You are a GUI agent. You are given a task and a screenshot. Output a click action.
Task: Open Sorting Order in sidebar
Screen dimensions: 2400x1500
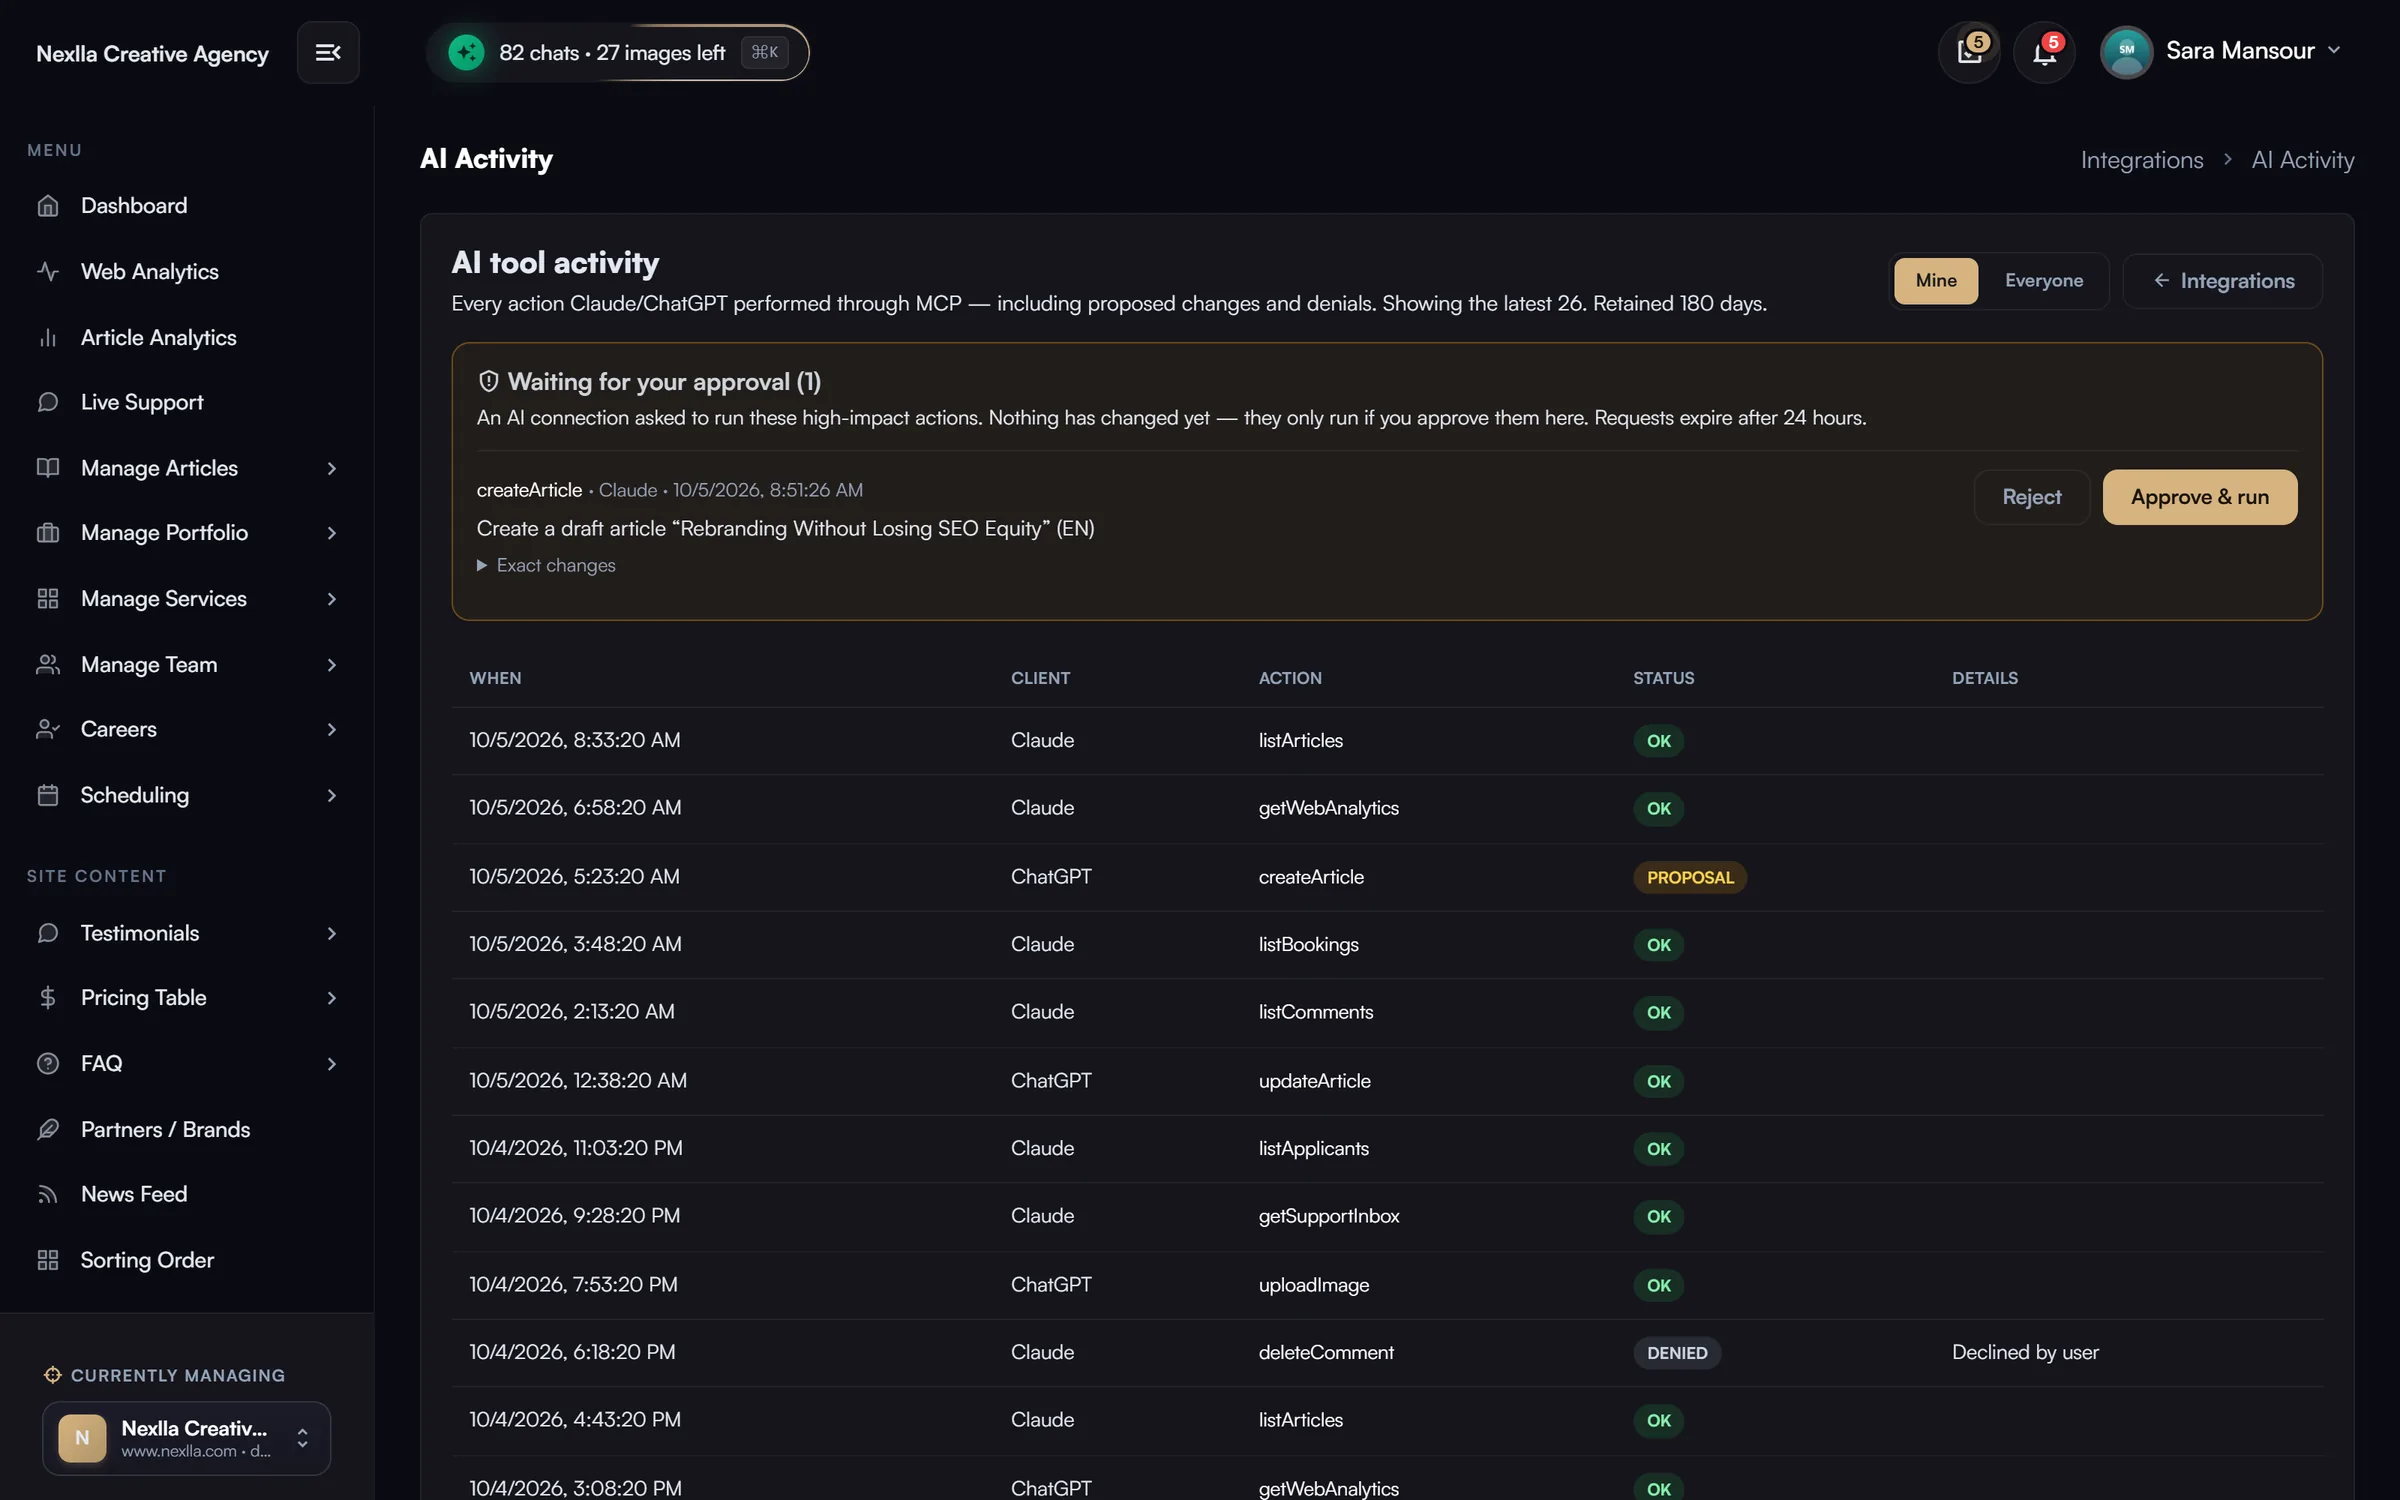coord(187,1261)
